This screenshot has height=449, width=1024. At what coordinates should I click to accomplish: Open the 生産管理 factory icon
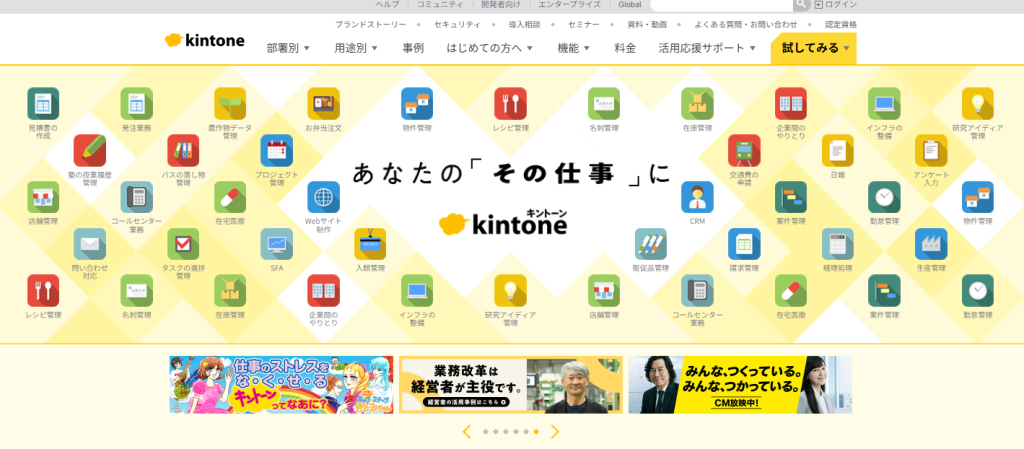931,244
